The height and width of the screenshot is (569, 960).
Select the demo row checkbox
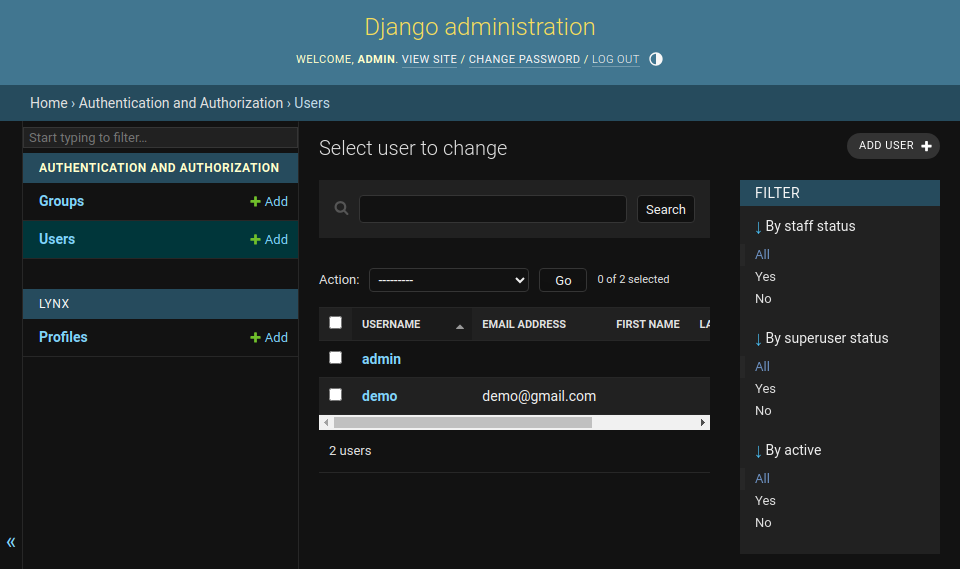tap(336, 394)
